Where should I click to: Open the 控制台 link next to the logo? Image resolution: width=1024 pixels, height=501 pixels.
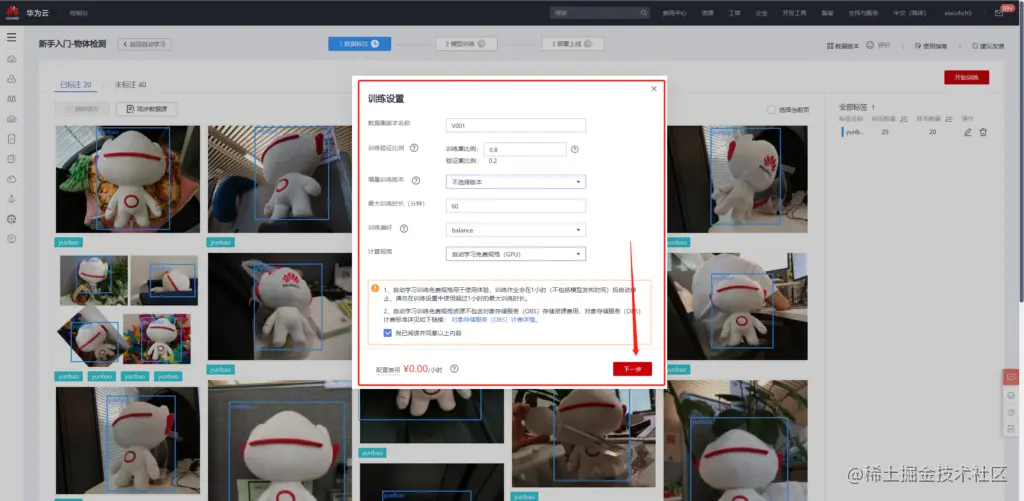[x=78, y=13]
